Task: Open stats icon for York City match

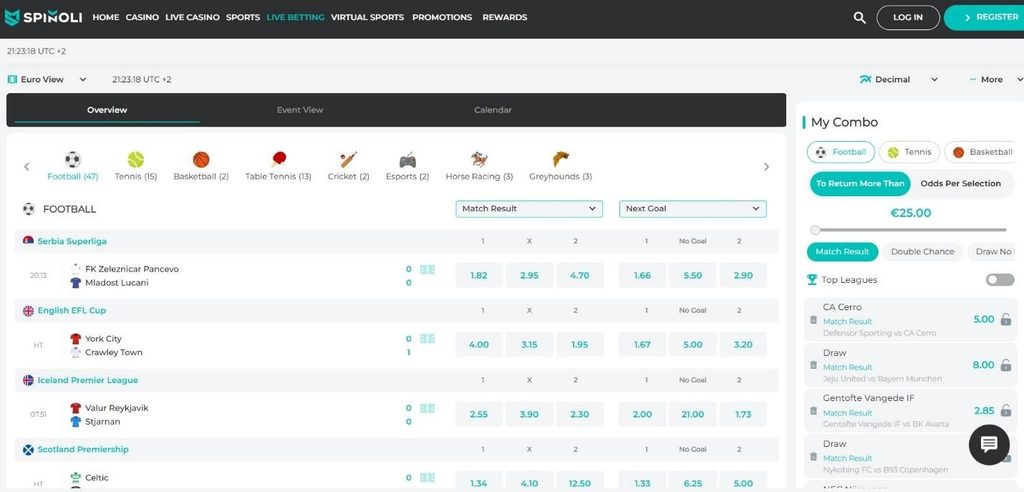Action: pos(427,338)
